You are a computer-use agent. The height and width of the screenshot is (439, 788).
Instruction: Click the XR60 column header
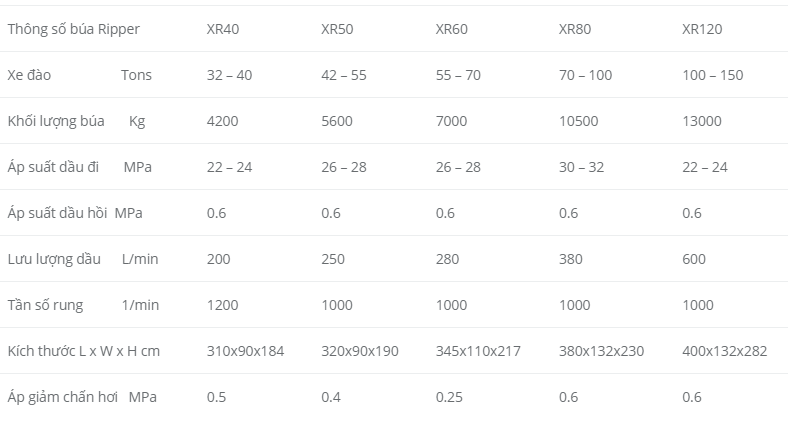pos(452,29)
